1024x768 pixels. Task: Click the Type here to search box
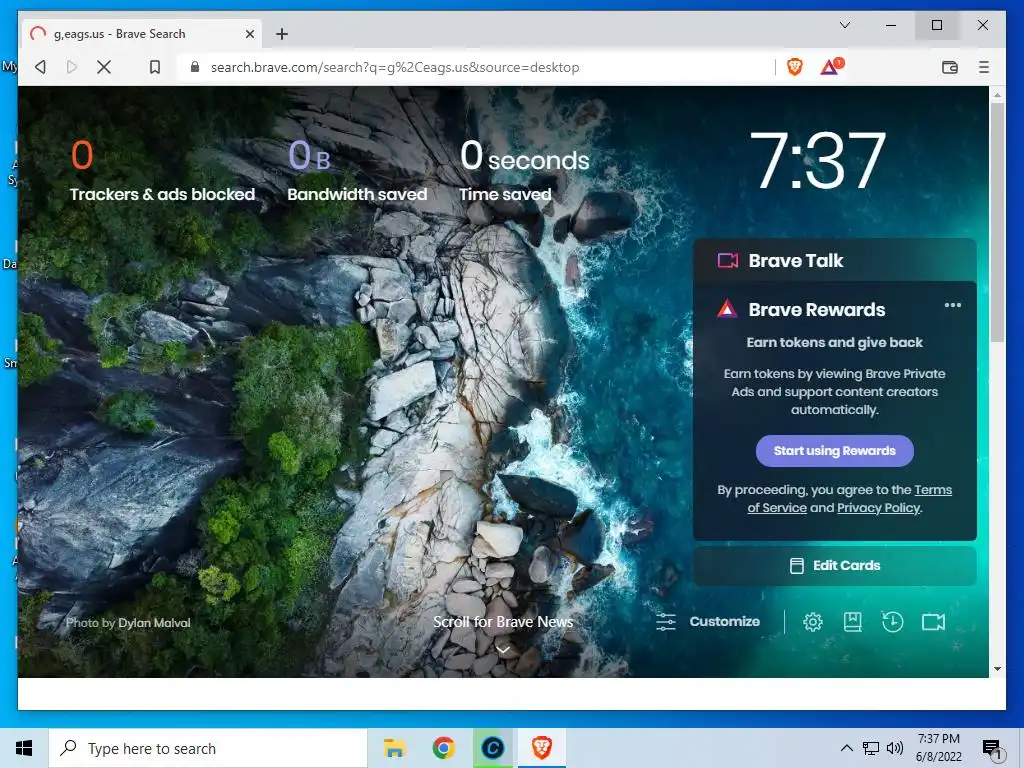(x=208, y=748)
